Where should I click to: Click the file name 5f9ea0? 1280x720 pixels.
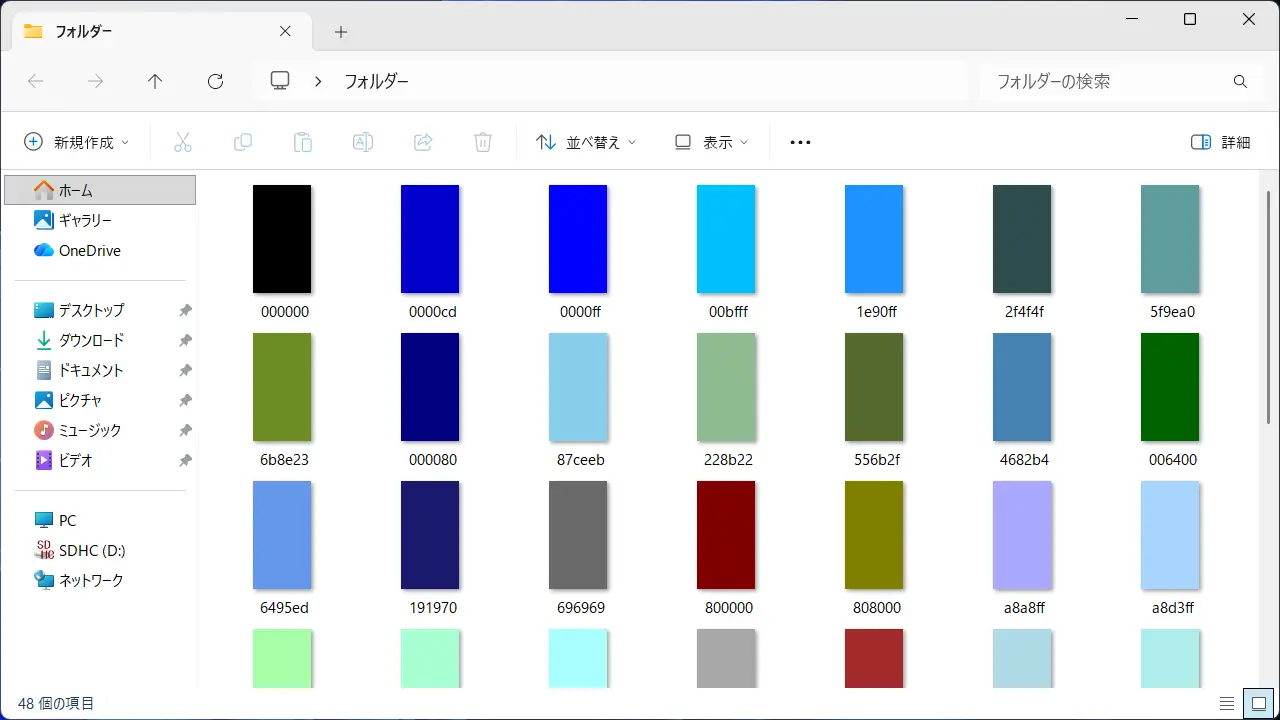[x=1173, y=312]
